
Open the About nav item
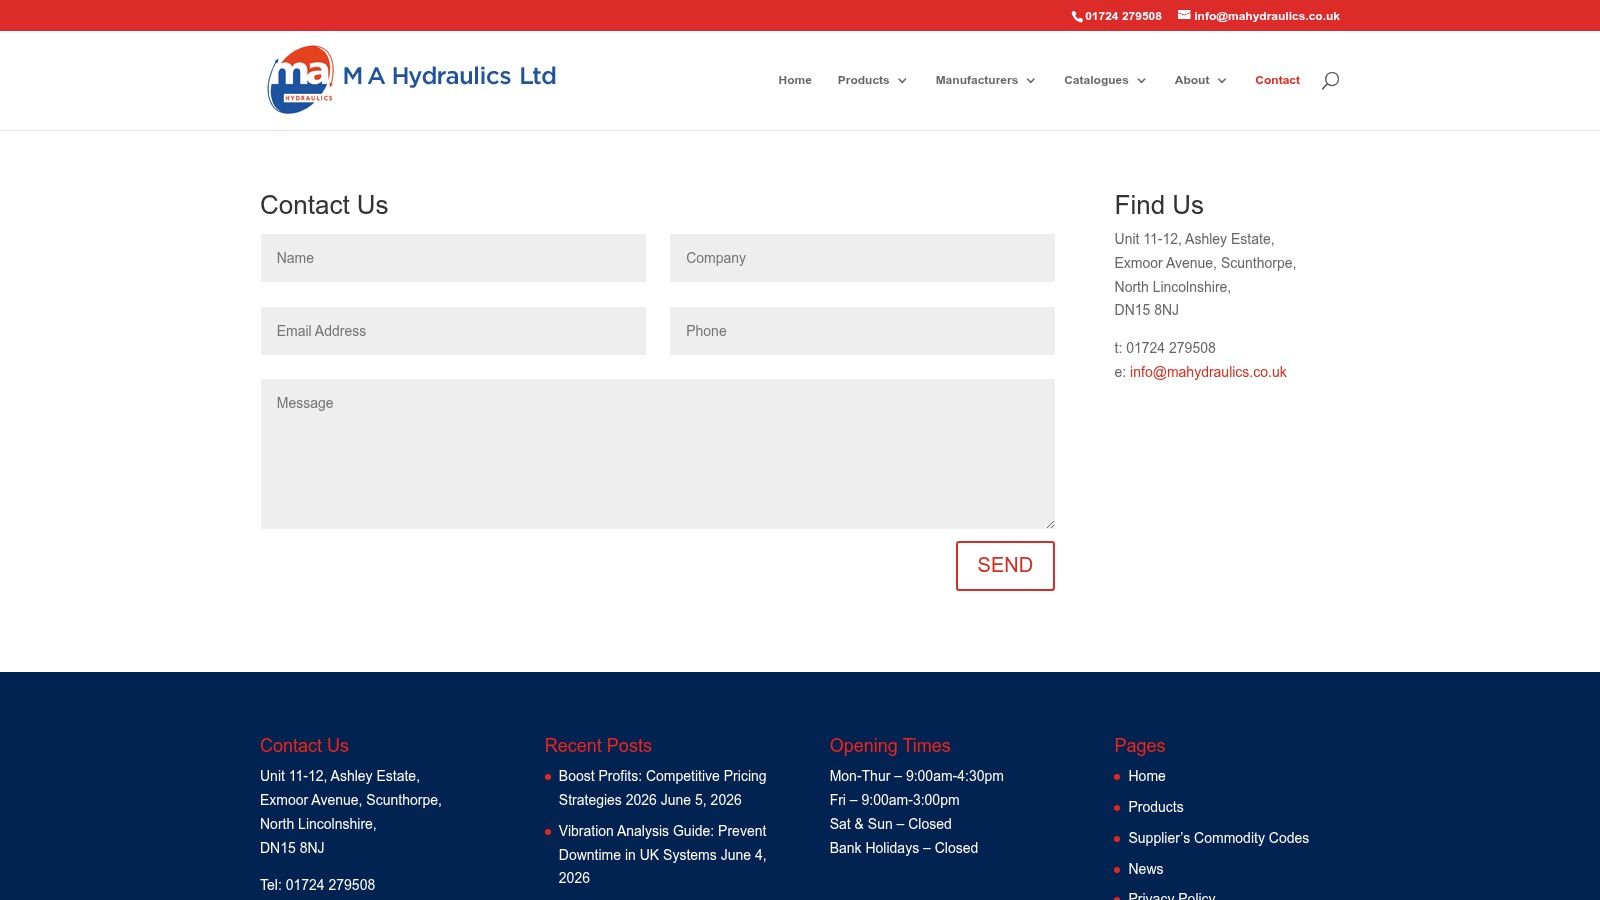[x=1192, y=80]
